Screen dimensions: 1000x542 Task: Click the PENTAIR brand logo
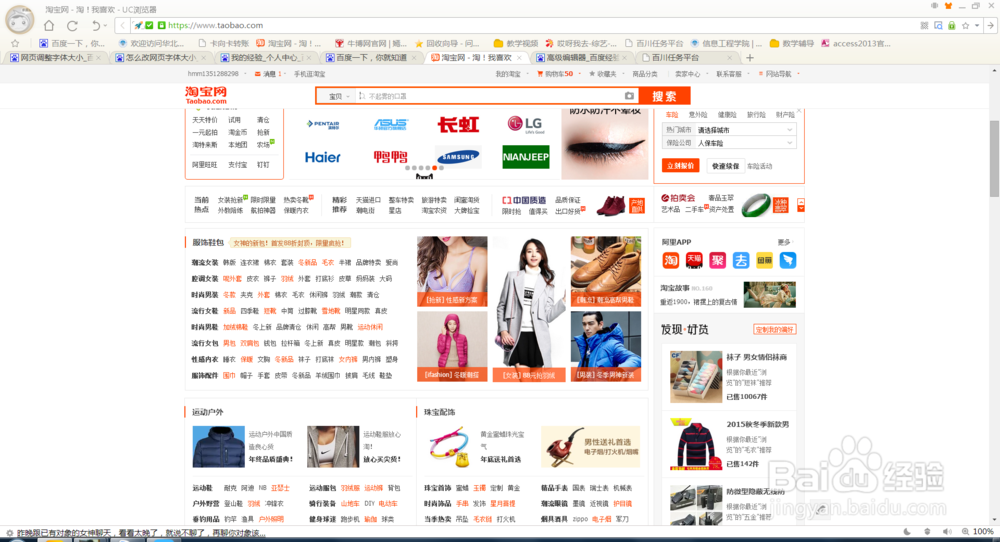323,124
